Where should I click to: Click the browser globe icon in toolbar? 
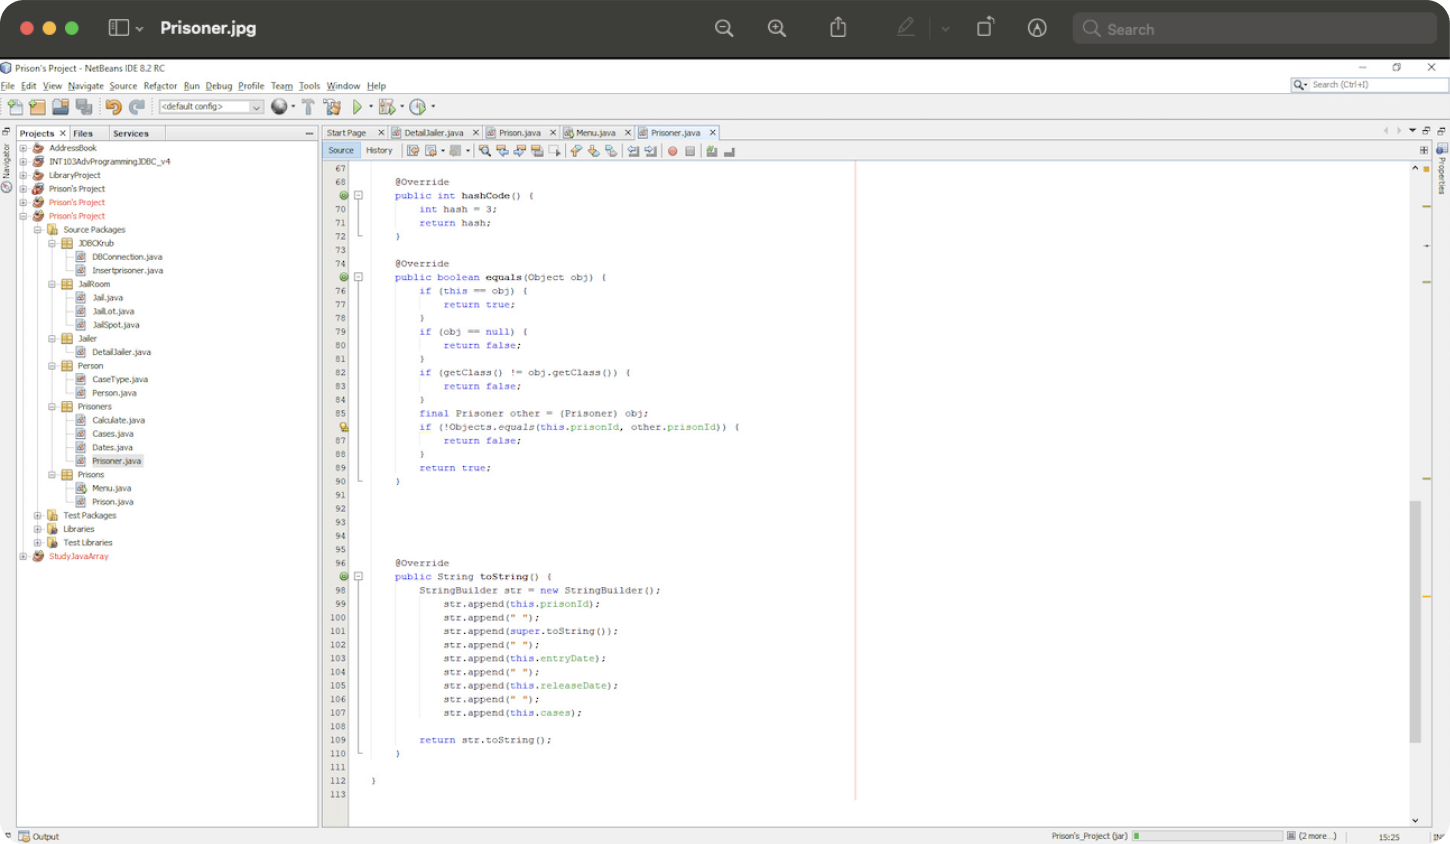279,107
